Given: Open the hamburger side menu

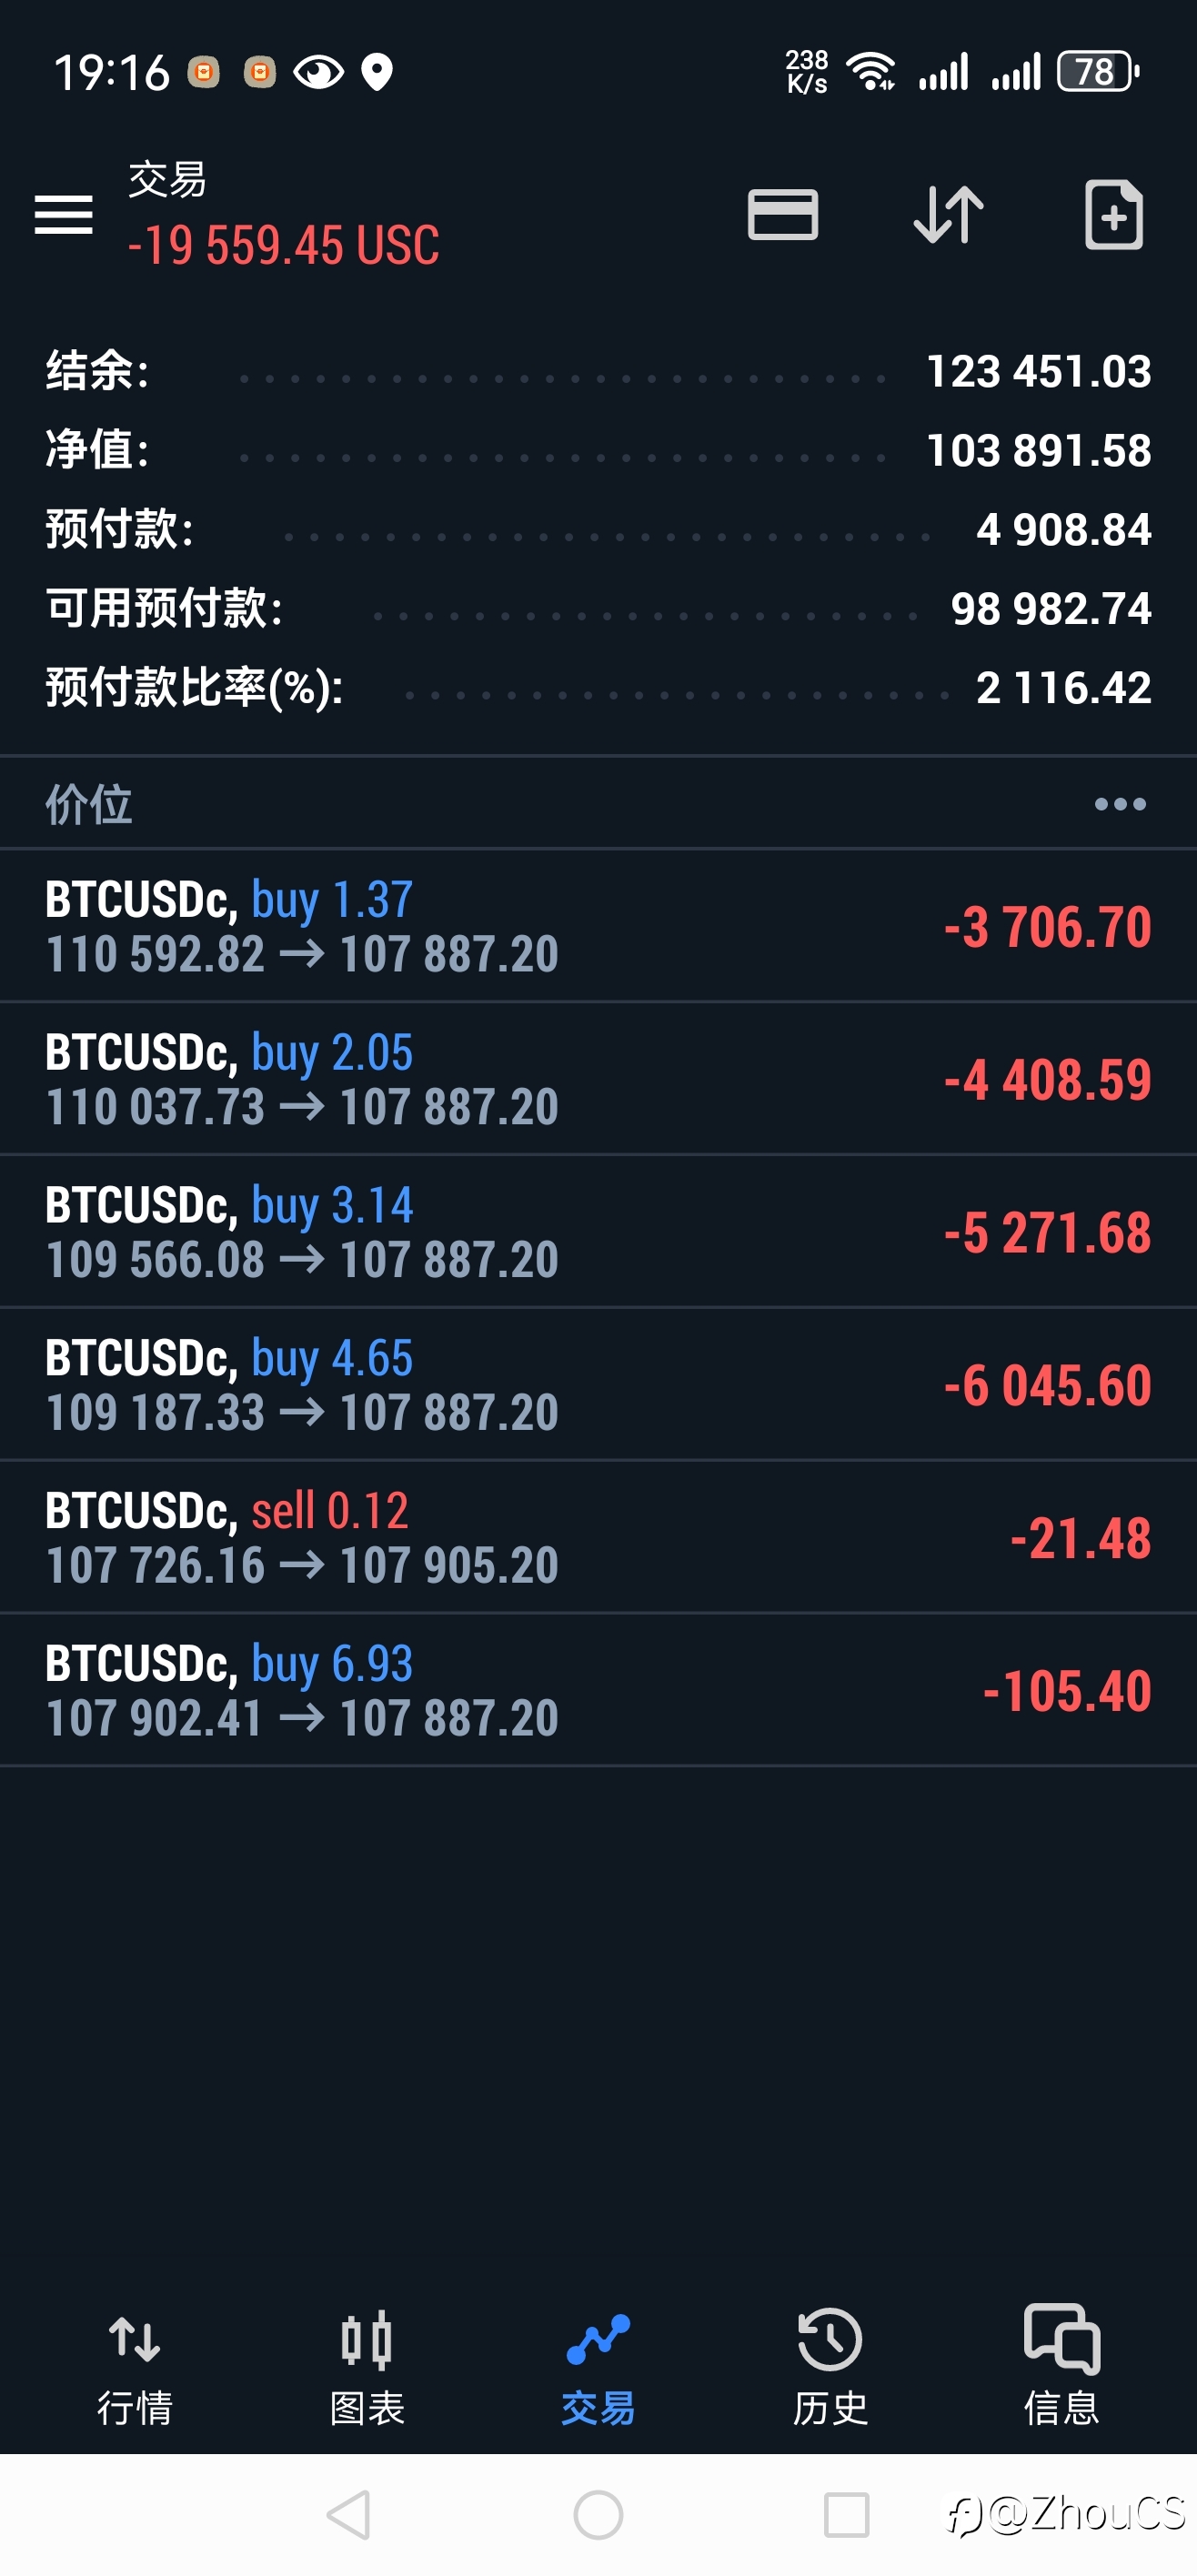Looking at the screenshot, I should 63,215.
